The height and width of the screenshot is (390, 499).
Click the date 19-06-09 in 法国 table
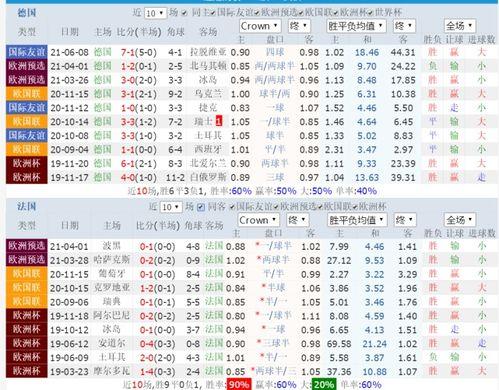69,358
